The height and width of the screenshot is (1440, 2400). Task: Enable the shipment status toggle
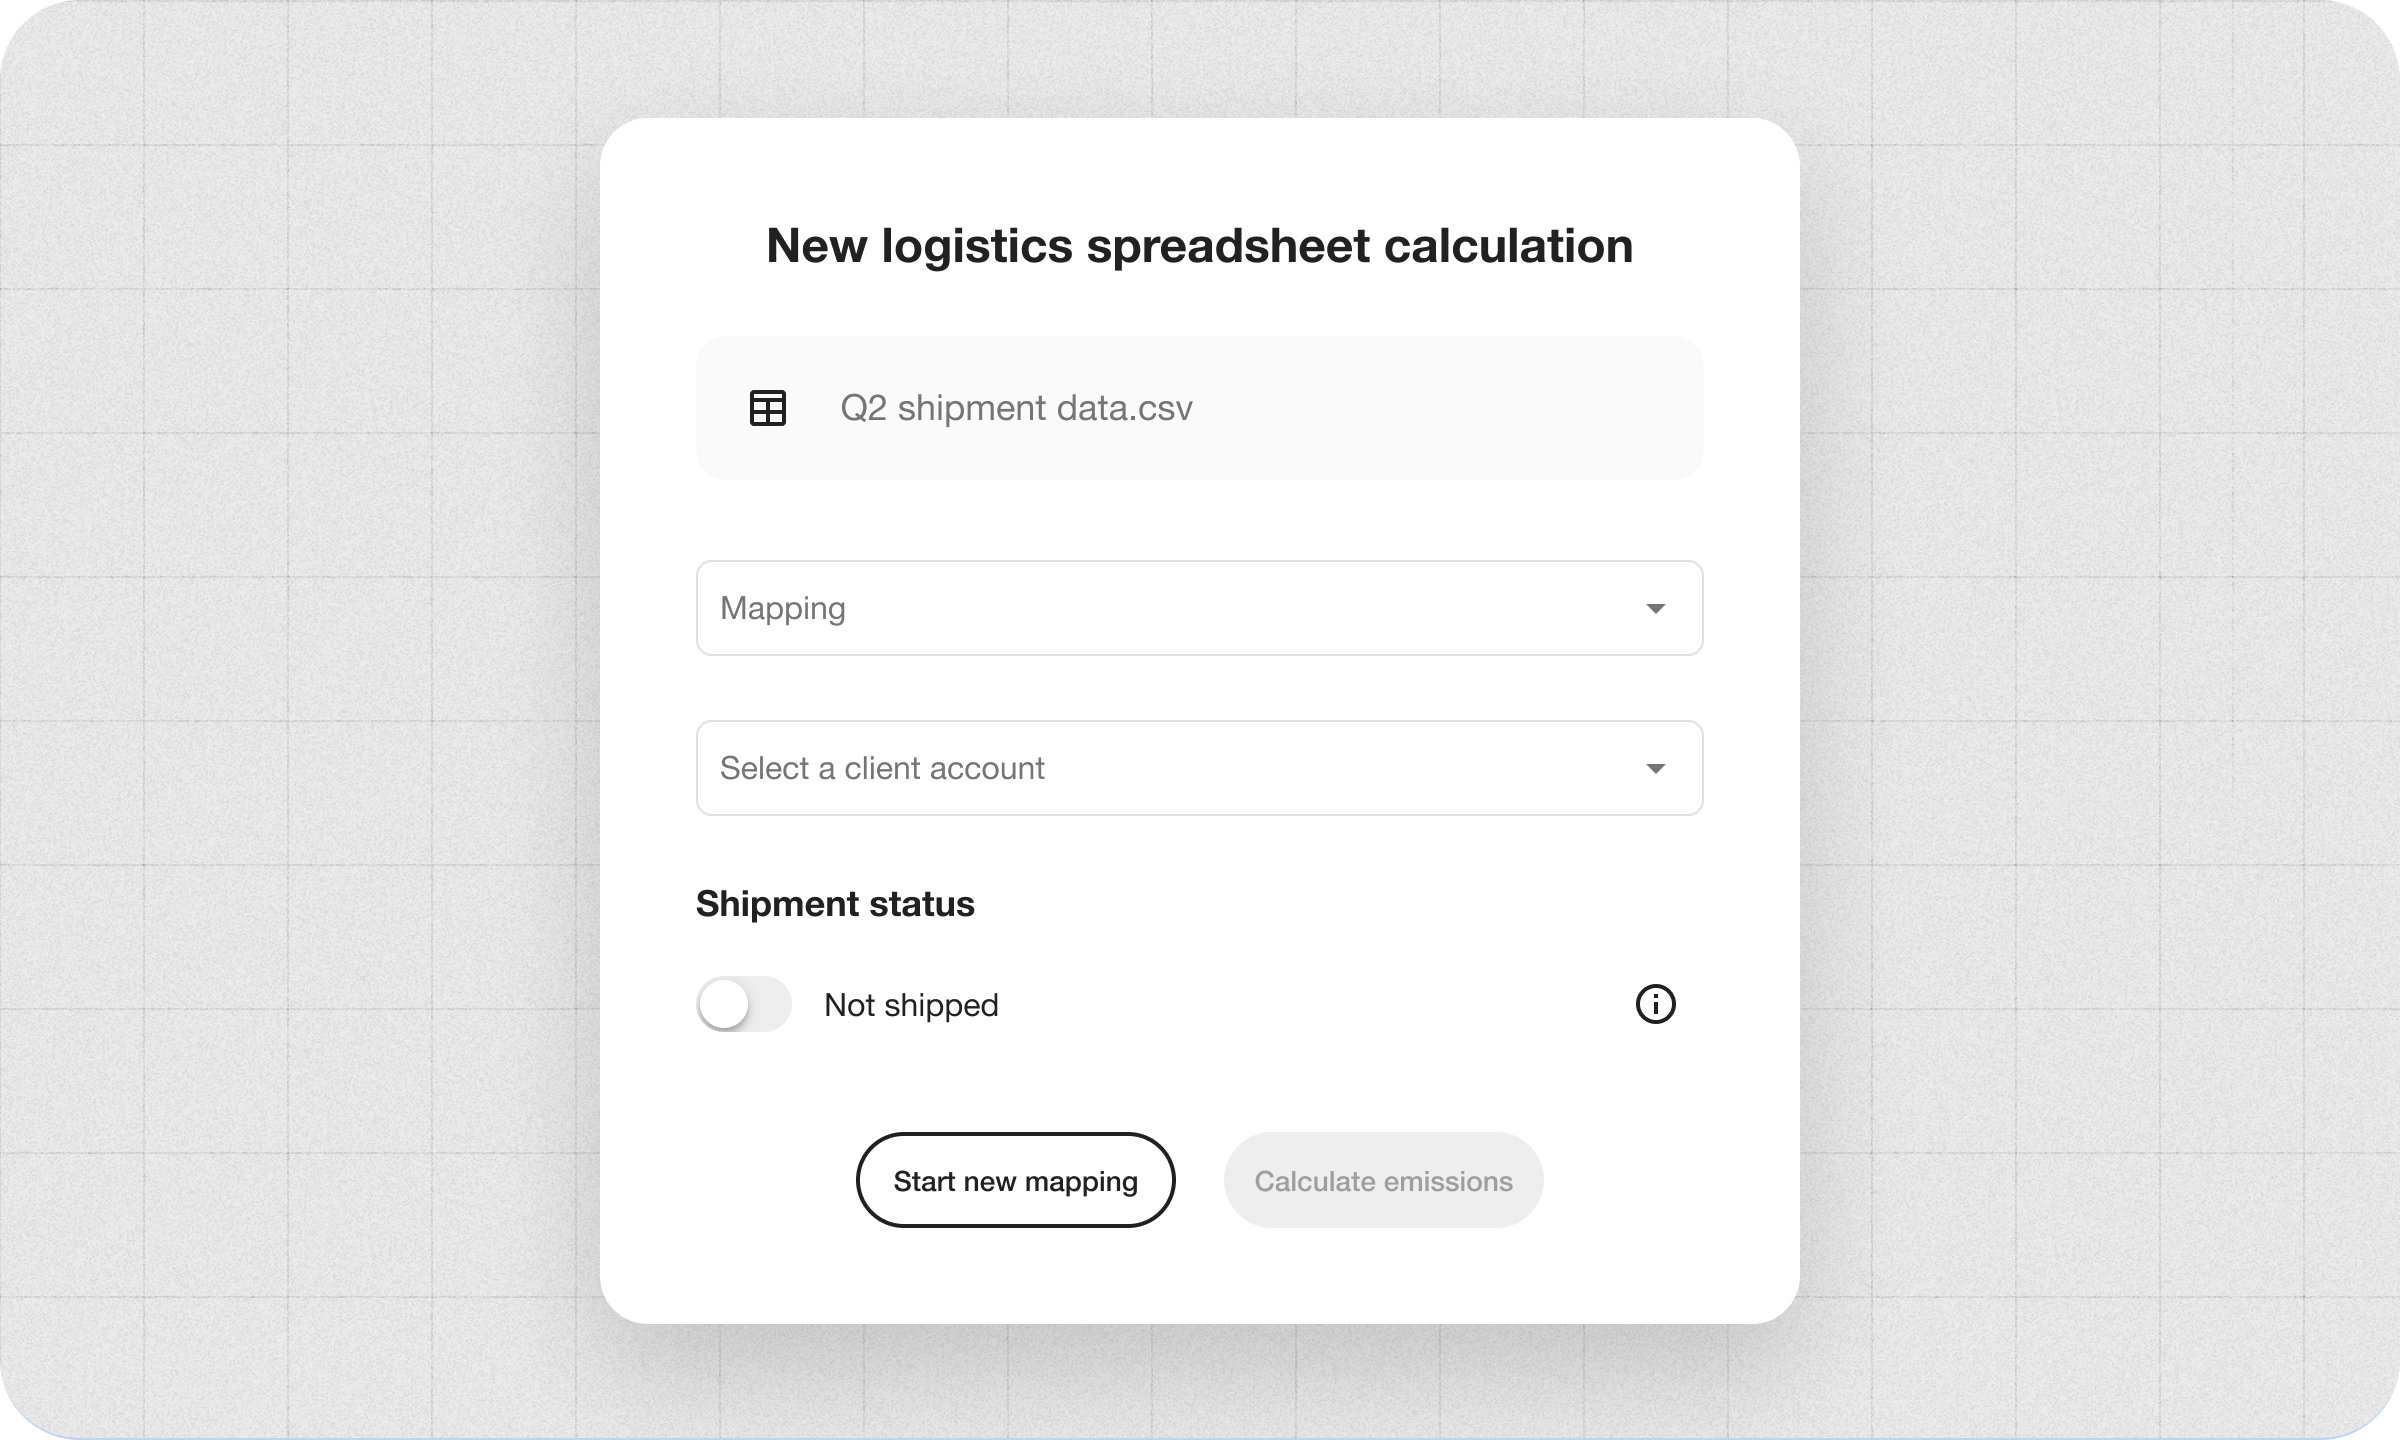coord(743,1004)
